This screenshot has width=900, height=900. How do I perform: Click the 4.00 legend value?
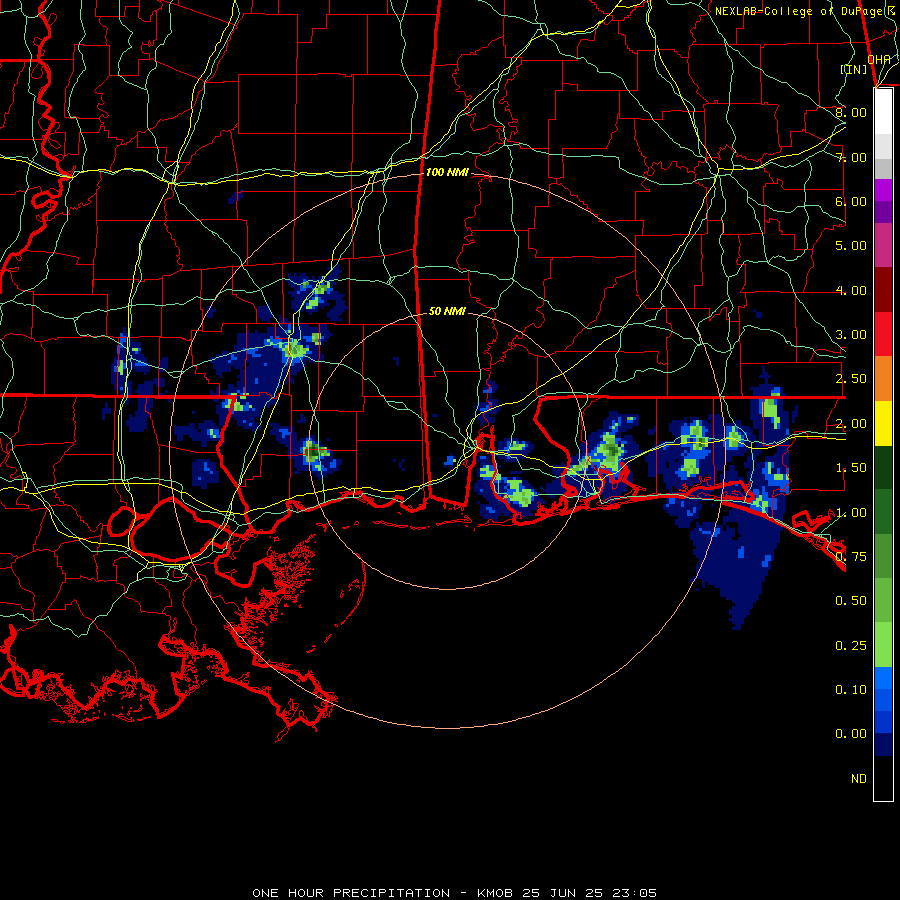[851, 290]
